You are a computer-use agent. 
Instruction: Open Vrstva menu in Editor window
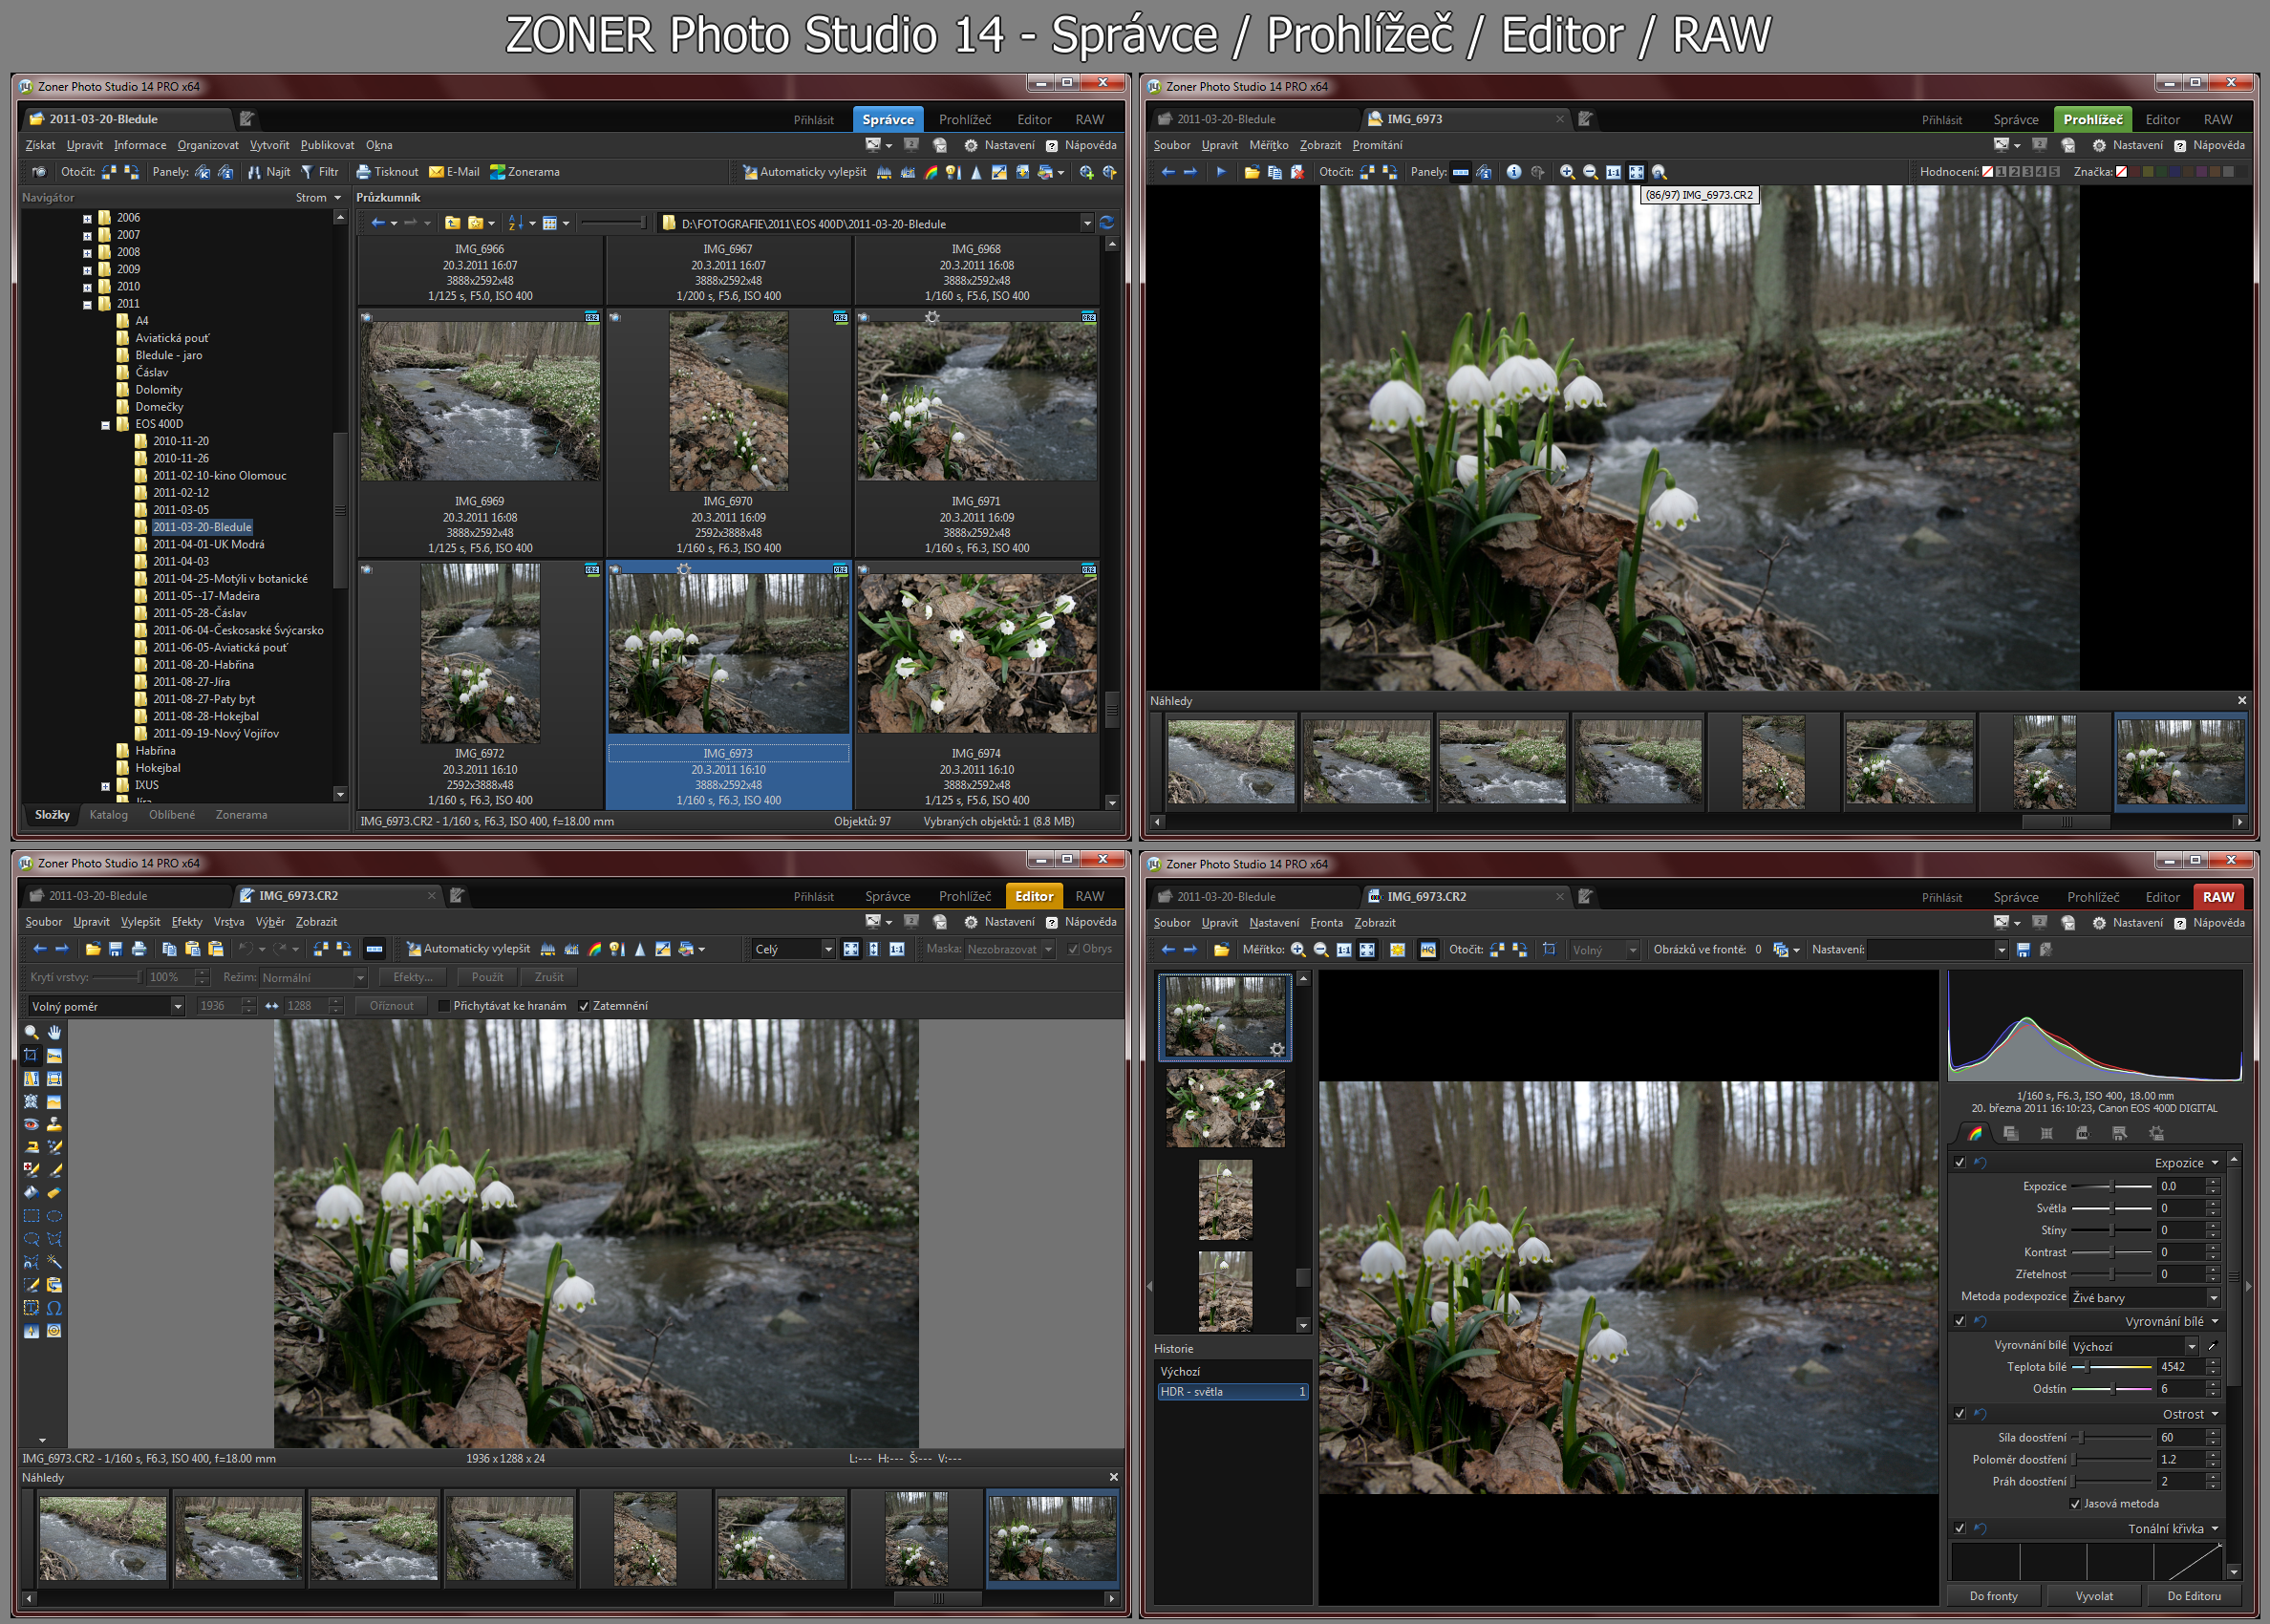pos(229,922)
